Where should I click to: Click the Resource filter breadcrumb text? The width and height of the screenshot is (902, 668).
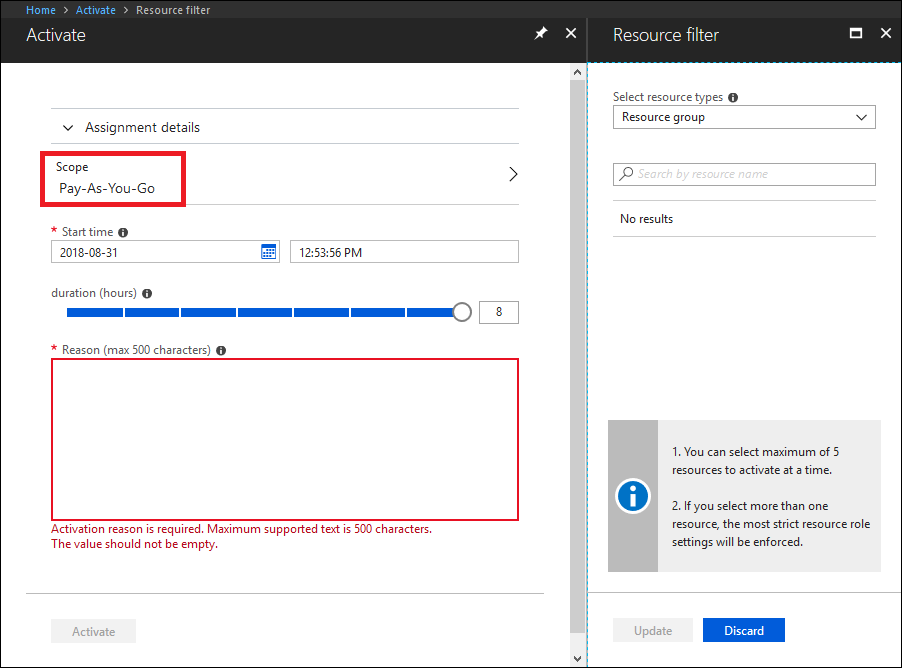point(173,10)
